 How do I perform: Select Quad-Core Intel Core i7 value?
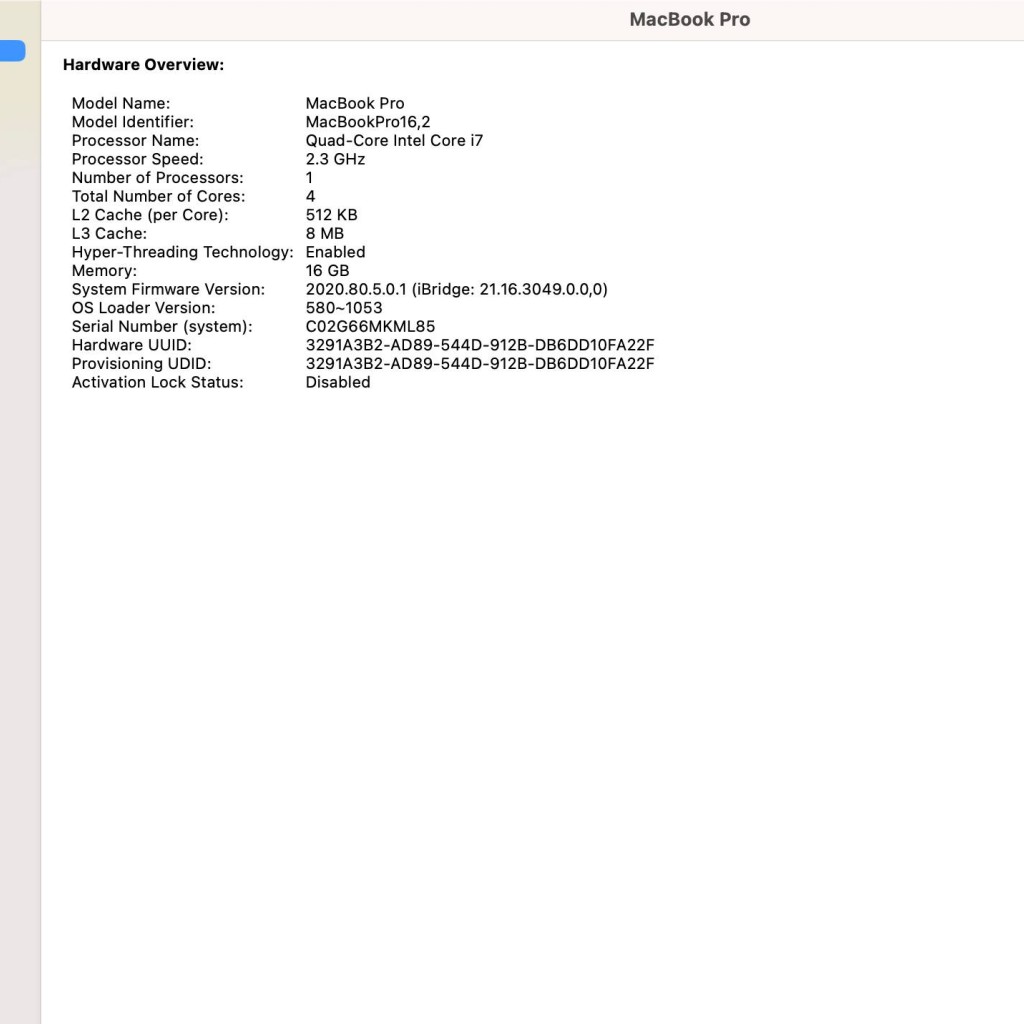(x=394, y=140)
